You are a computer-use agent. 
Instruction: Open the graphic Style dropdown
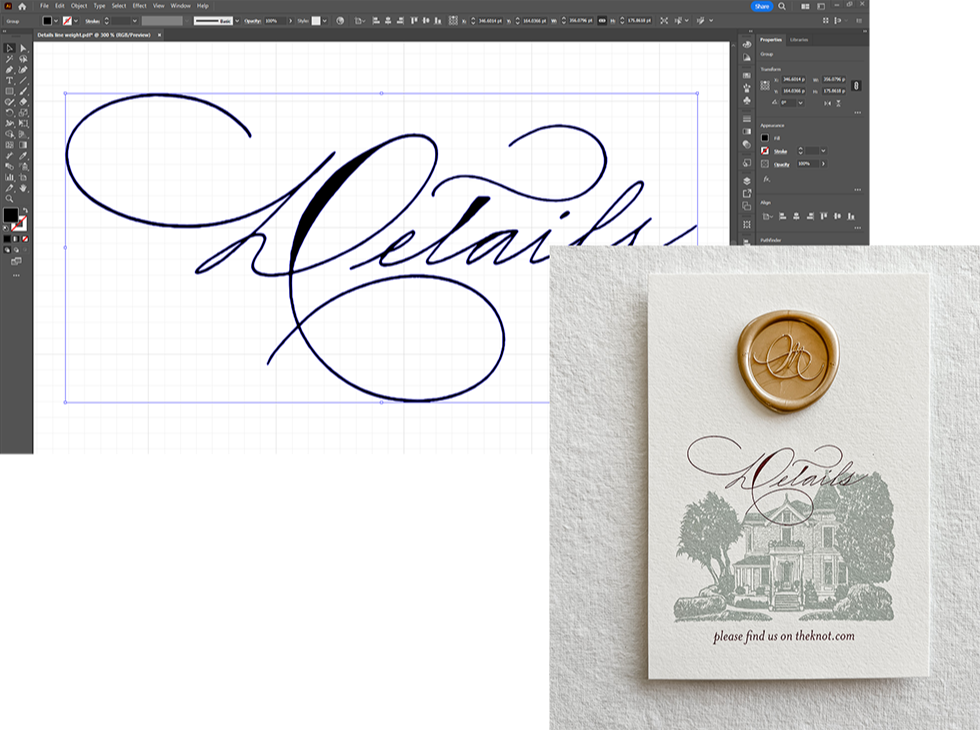(x=324, y=21)
